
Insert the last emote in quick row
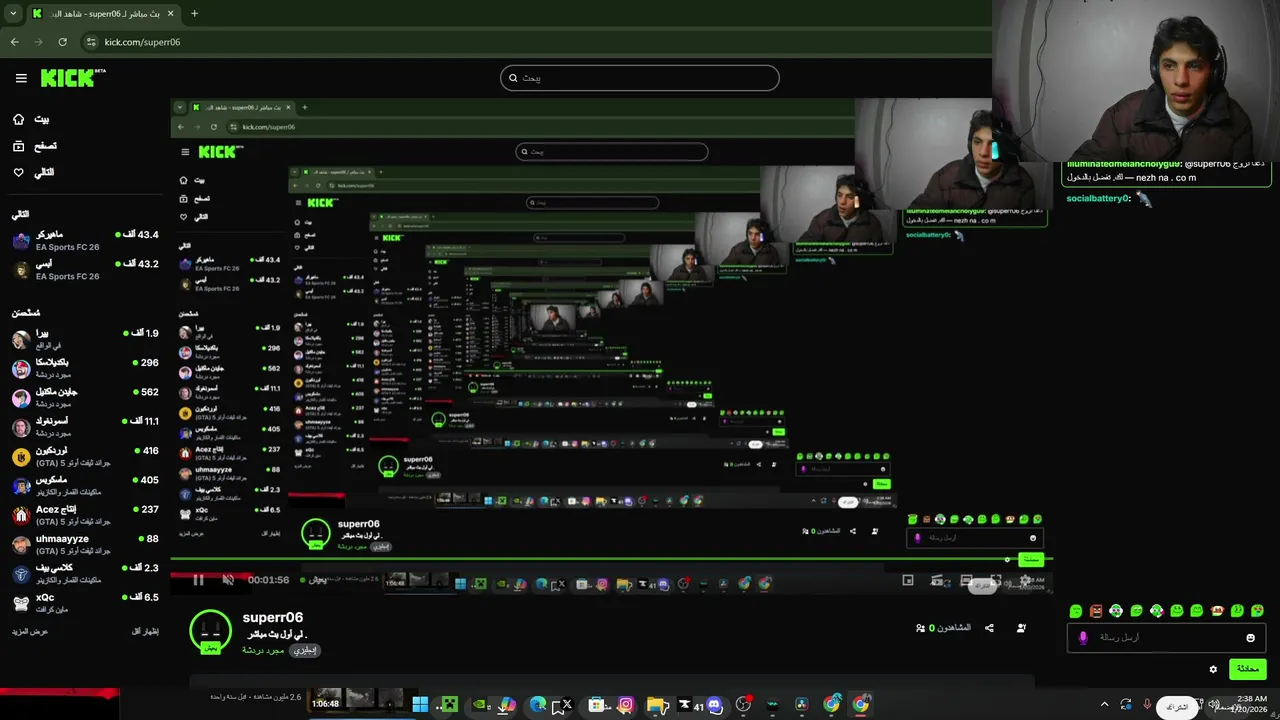1257,611
